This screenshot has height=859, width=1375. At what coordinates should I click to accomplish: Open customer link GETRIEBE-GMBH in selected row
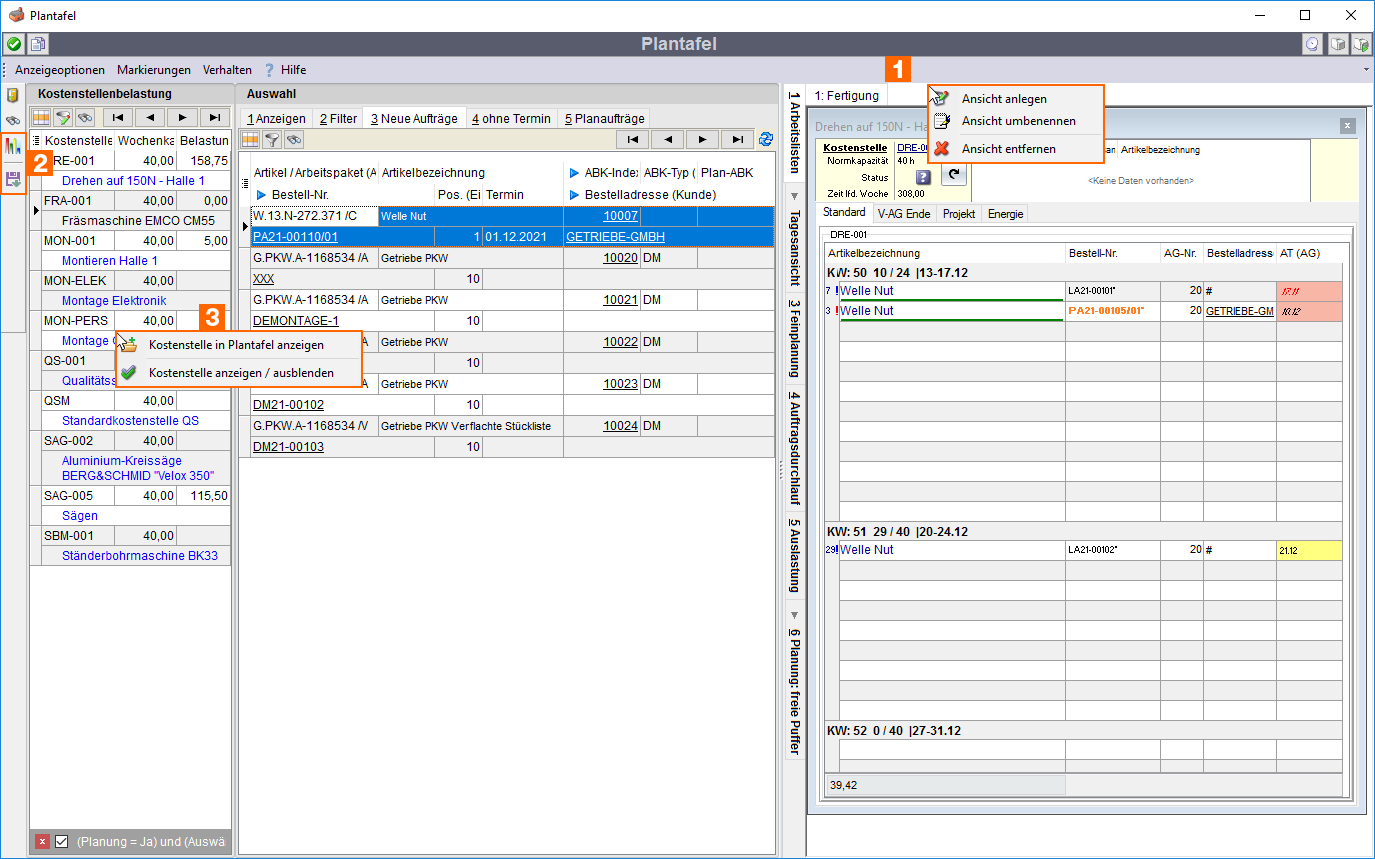[x=615, y=237]
